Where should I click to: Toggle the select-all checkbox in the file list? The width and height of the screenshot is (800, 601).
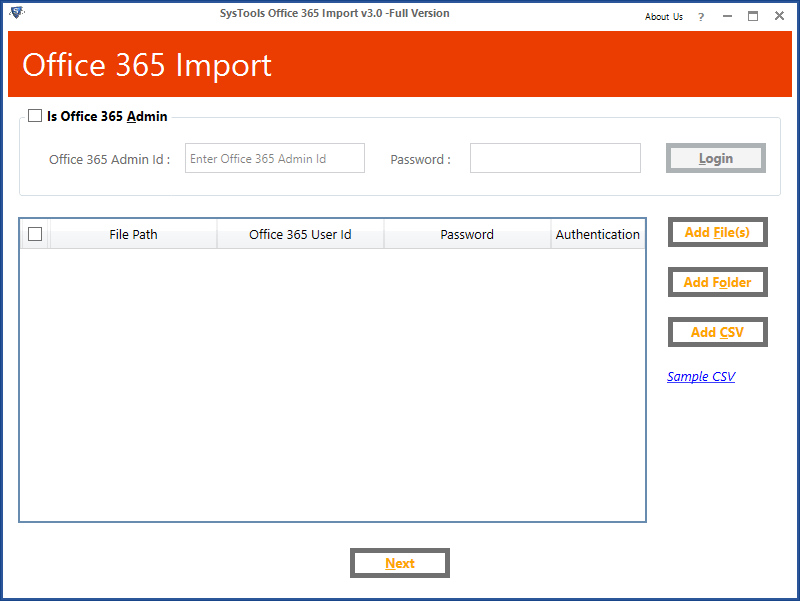click(35, 233)
